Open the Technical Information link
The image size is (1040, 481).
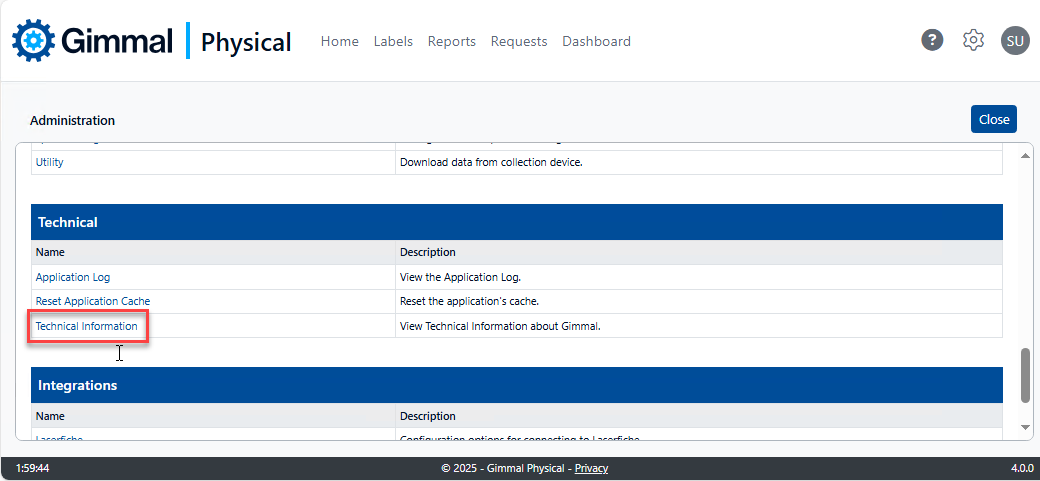(86, 326)
